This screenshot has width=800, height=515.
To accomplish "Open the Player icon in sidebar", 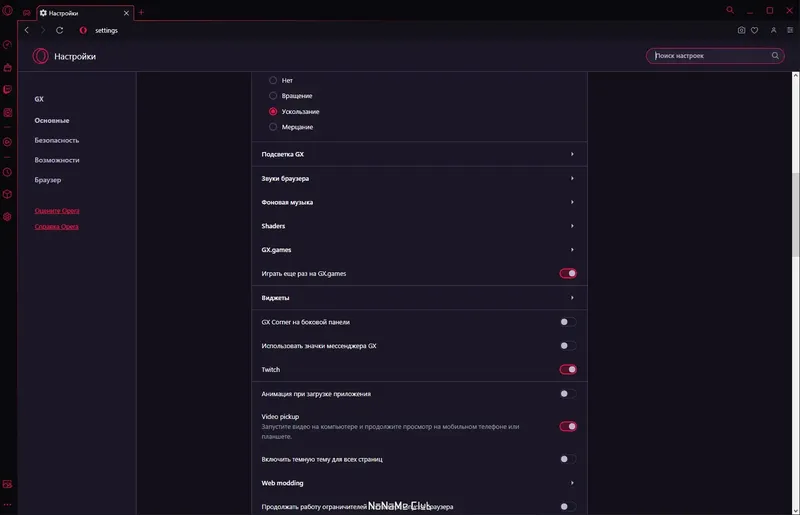I will click(7, 142).
